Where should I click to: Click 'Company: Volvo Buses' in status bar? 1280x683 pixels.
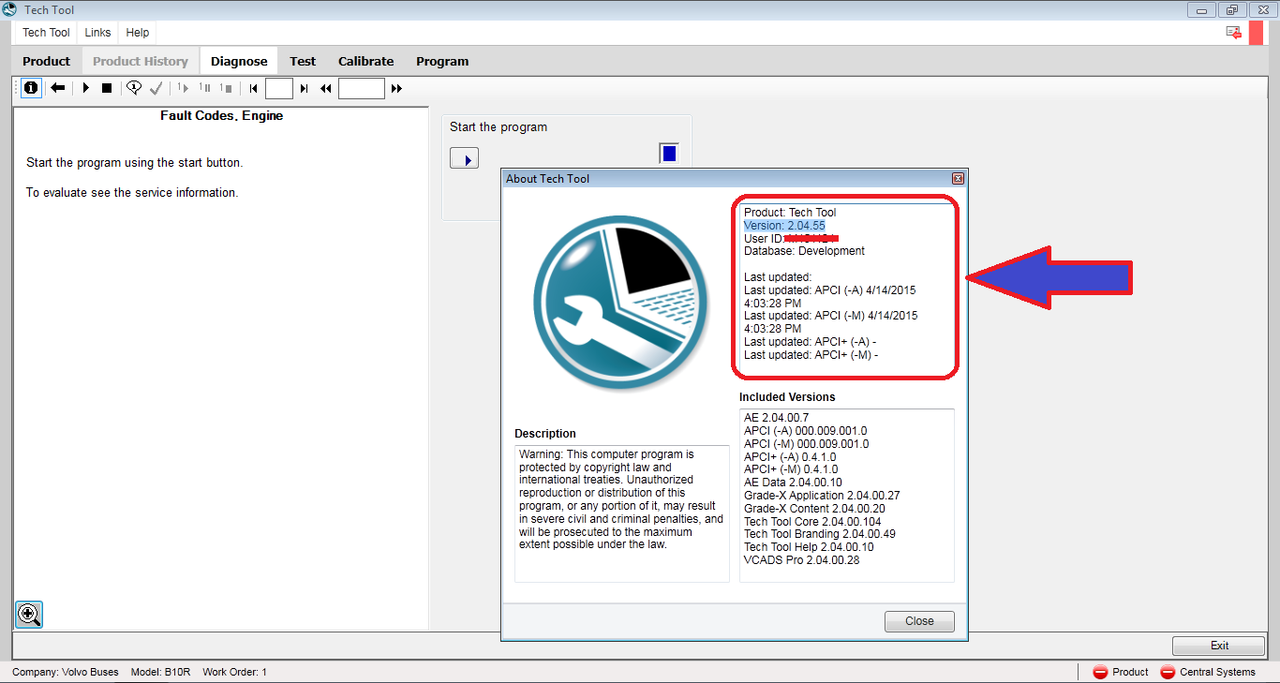(66, 672)
